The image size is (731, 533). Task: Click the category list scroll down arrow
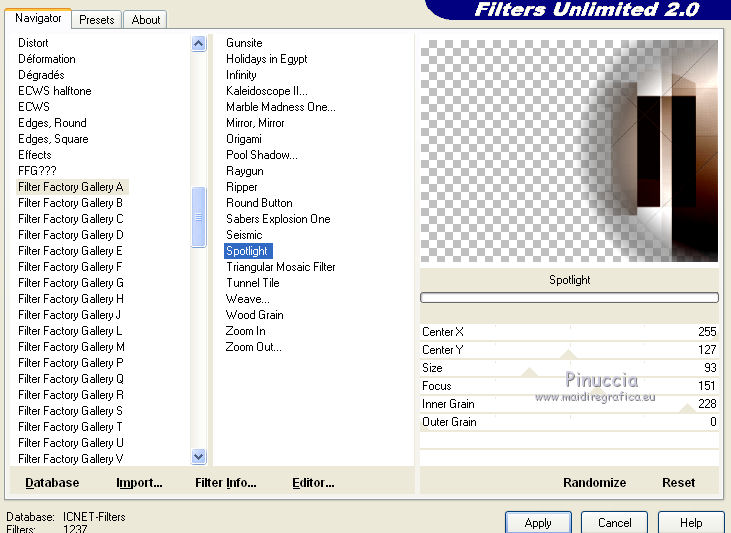click(199, 457)
